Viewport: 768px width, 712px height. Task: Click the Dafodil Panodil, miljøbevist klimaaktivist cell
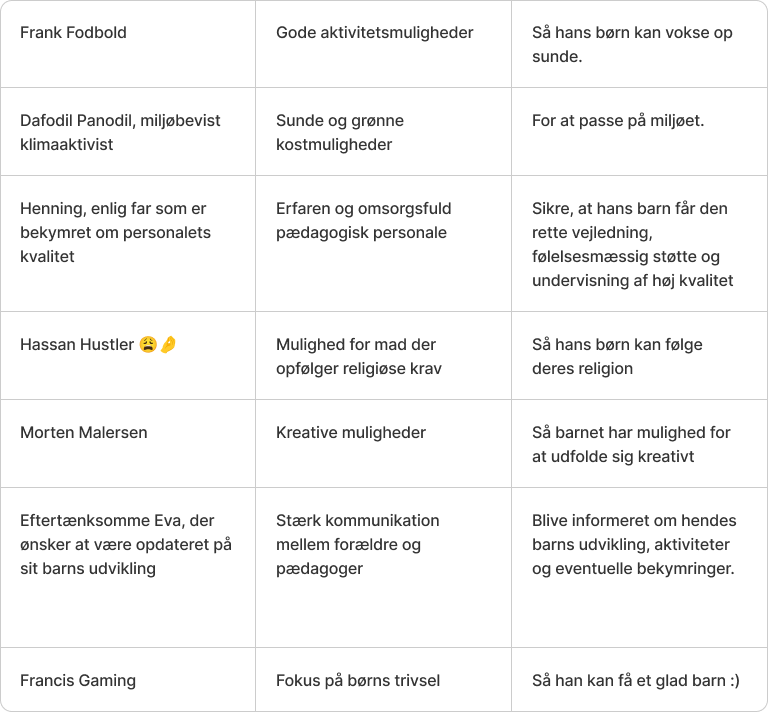click(128, 132)
